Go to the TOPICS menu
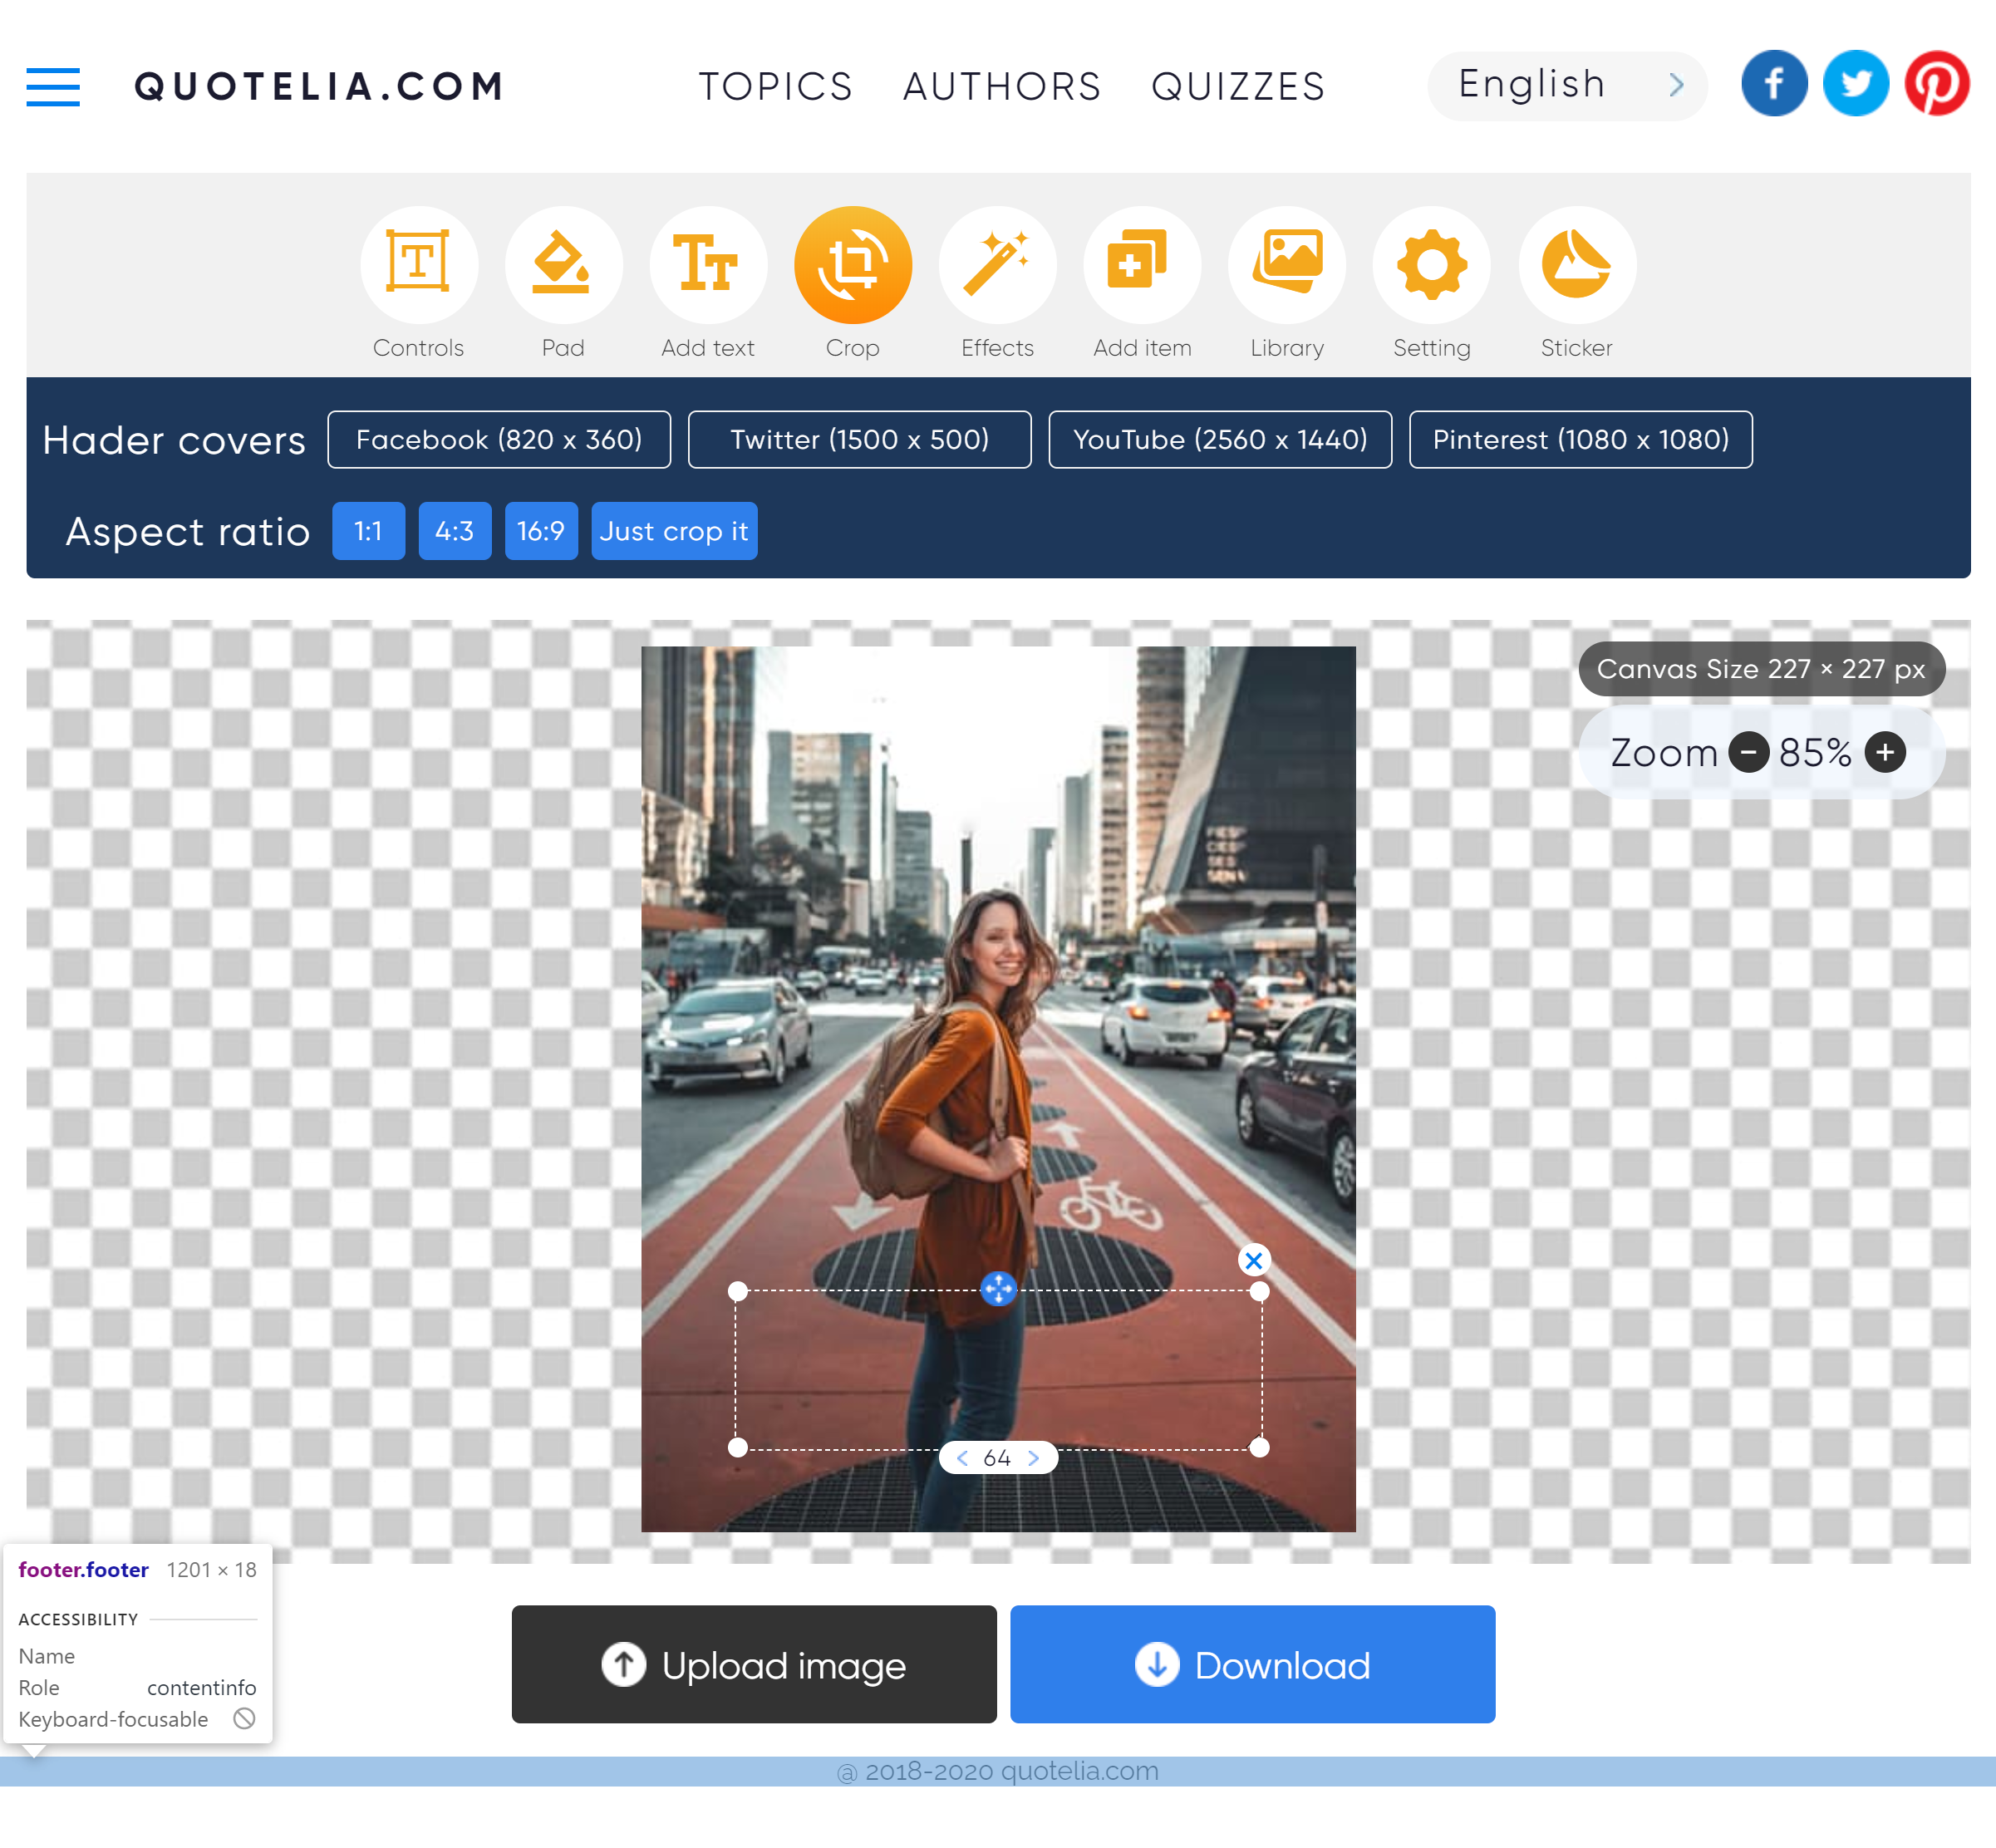The height and width of the screenshot is (1848, 1996). point(776,87)
